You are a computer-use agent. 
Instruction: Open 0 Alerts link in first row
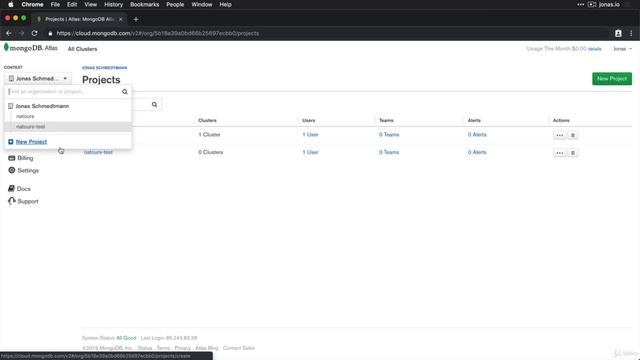point(477,135)
